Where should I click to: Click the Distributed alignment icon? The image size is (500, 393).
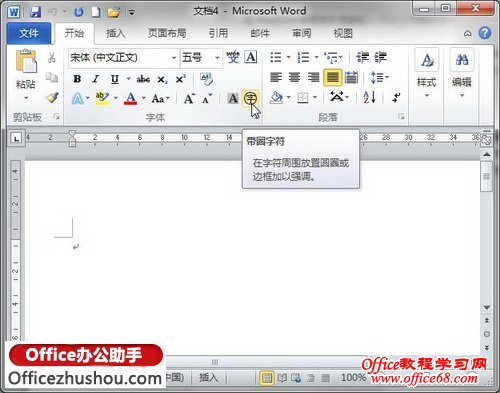tap(351, 77)
